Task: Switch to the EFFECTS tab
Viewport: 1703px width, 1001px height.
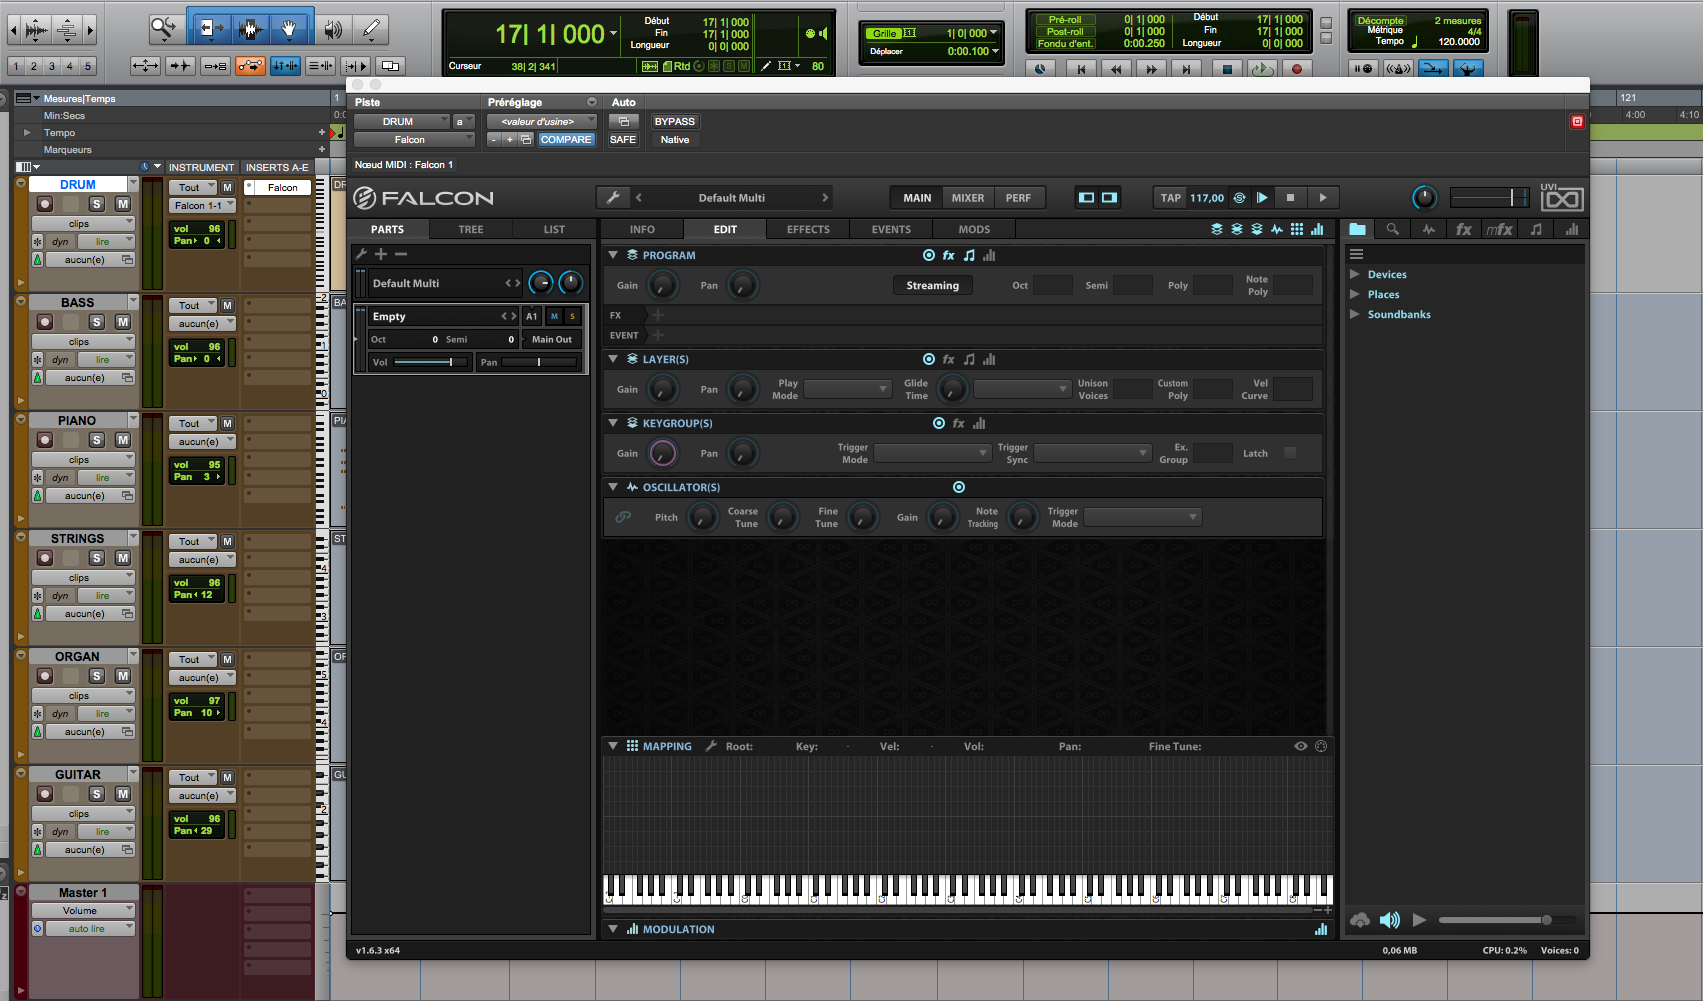Action: [x=808, y=229]
